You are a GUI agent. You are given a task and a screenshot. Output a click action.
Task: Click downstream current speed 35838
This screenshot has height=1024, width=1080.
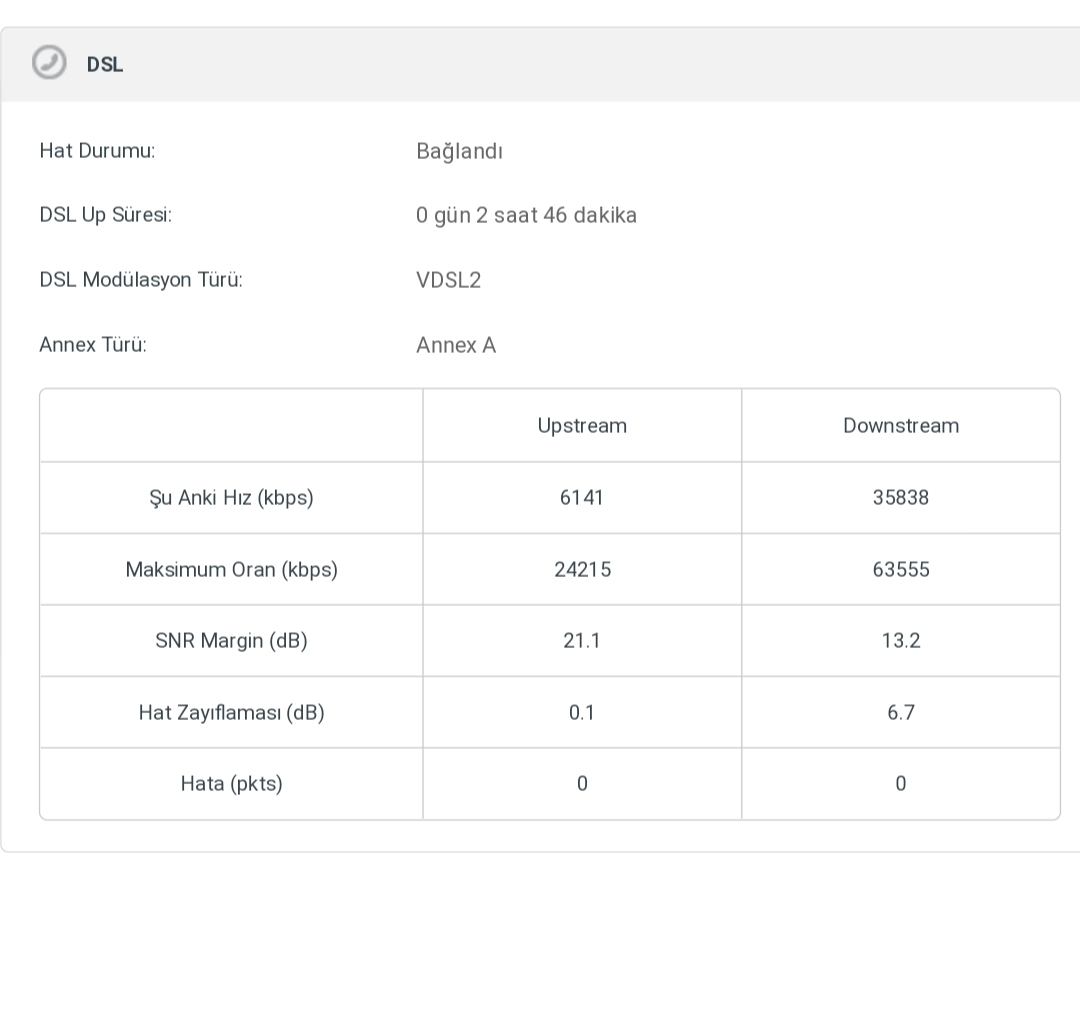point(900,498)
